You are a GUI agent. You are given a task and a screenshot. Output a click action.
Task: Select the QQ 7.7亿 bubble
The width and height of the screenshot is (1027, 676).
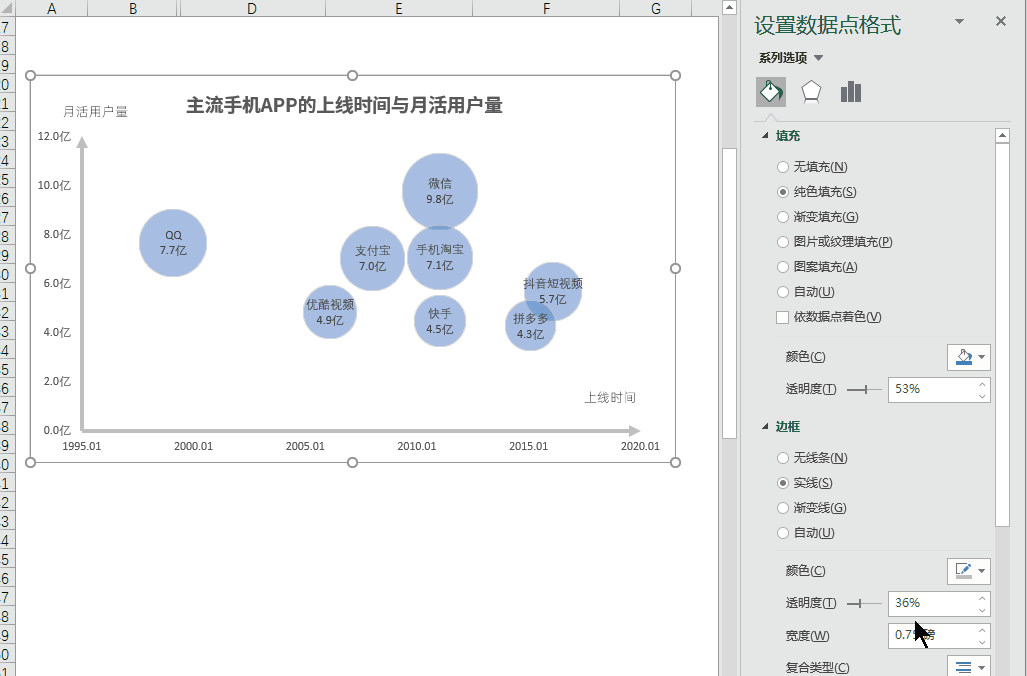click(173, 243)
